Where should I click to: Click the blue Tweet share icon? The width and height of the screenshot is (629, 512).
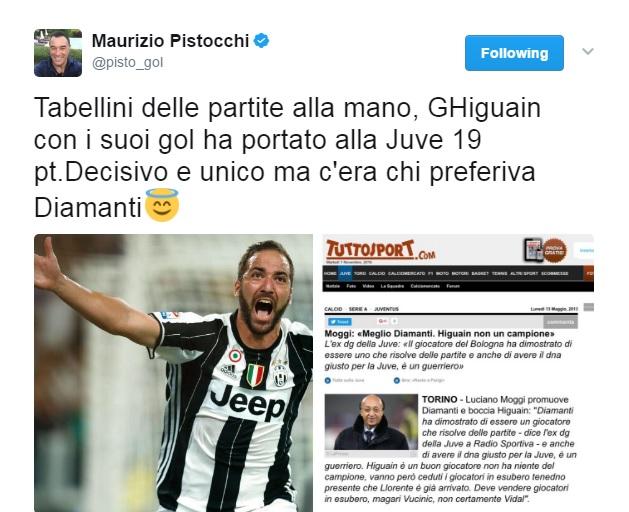click(x=339, y=322)
